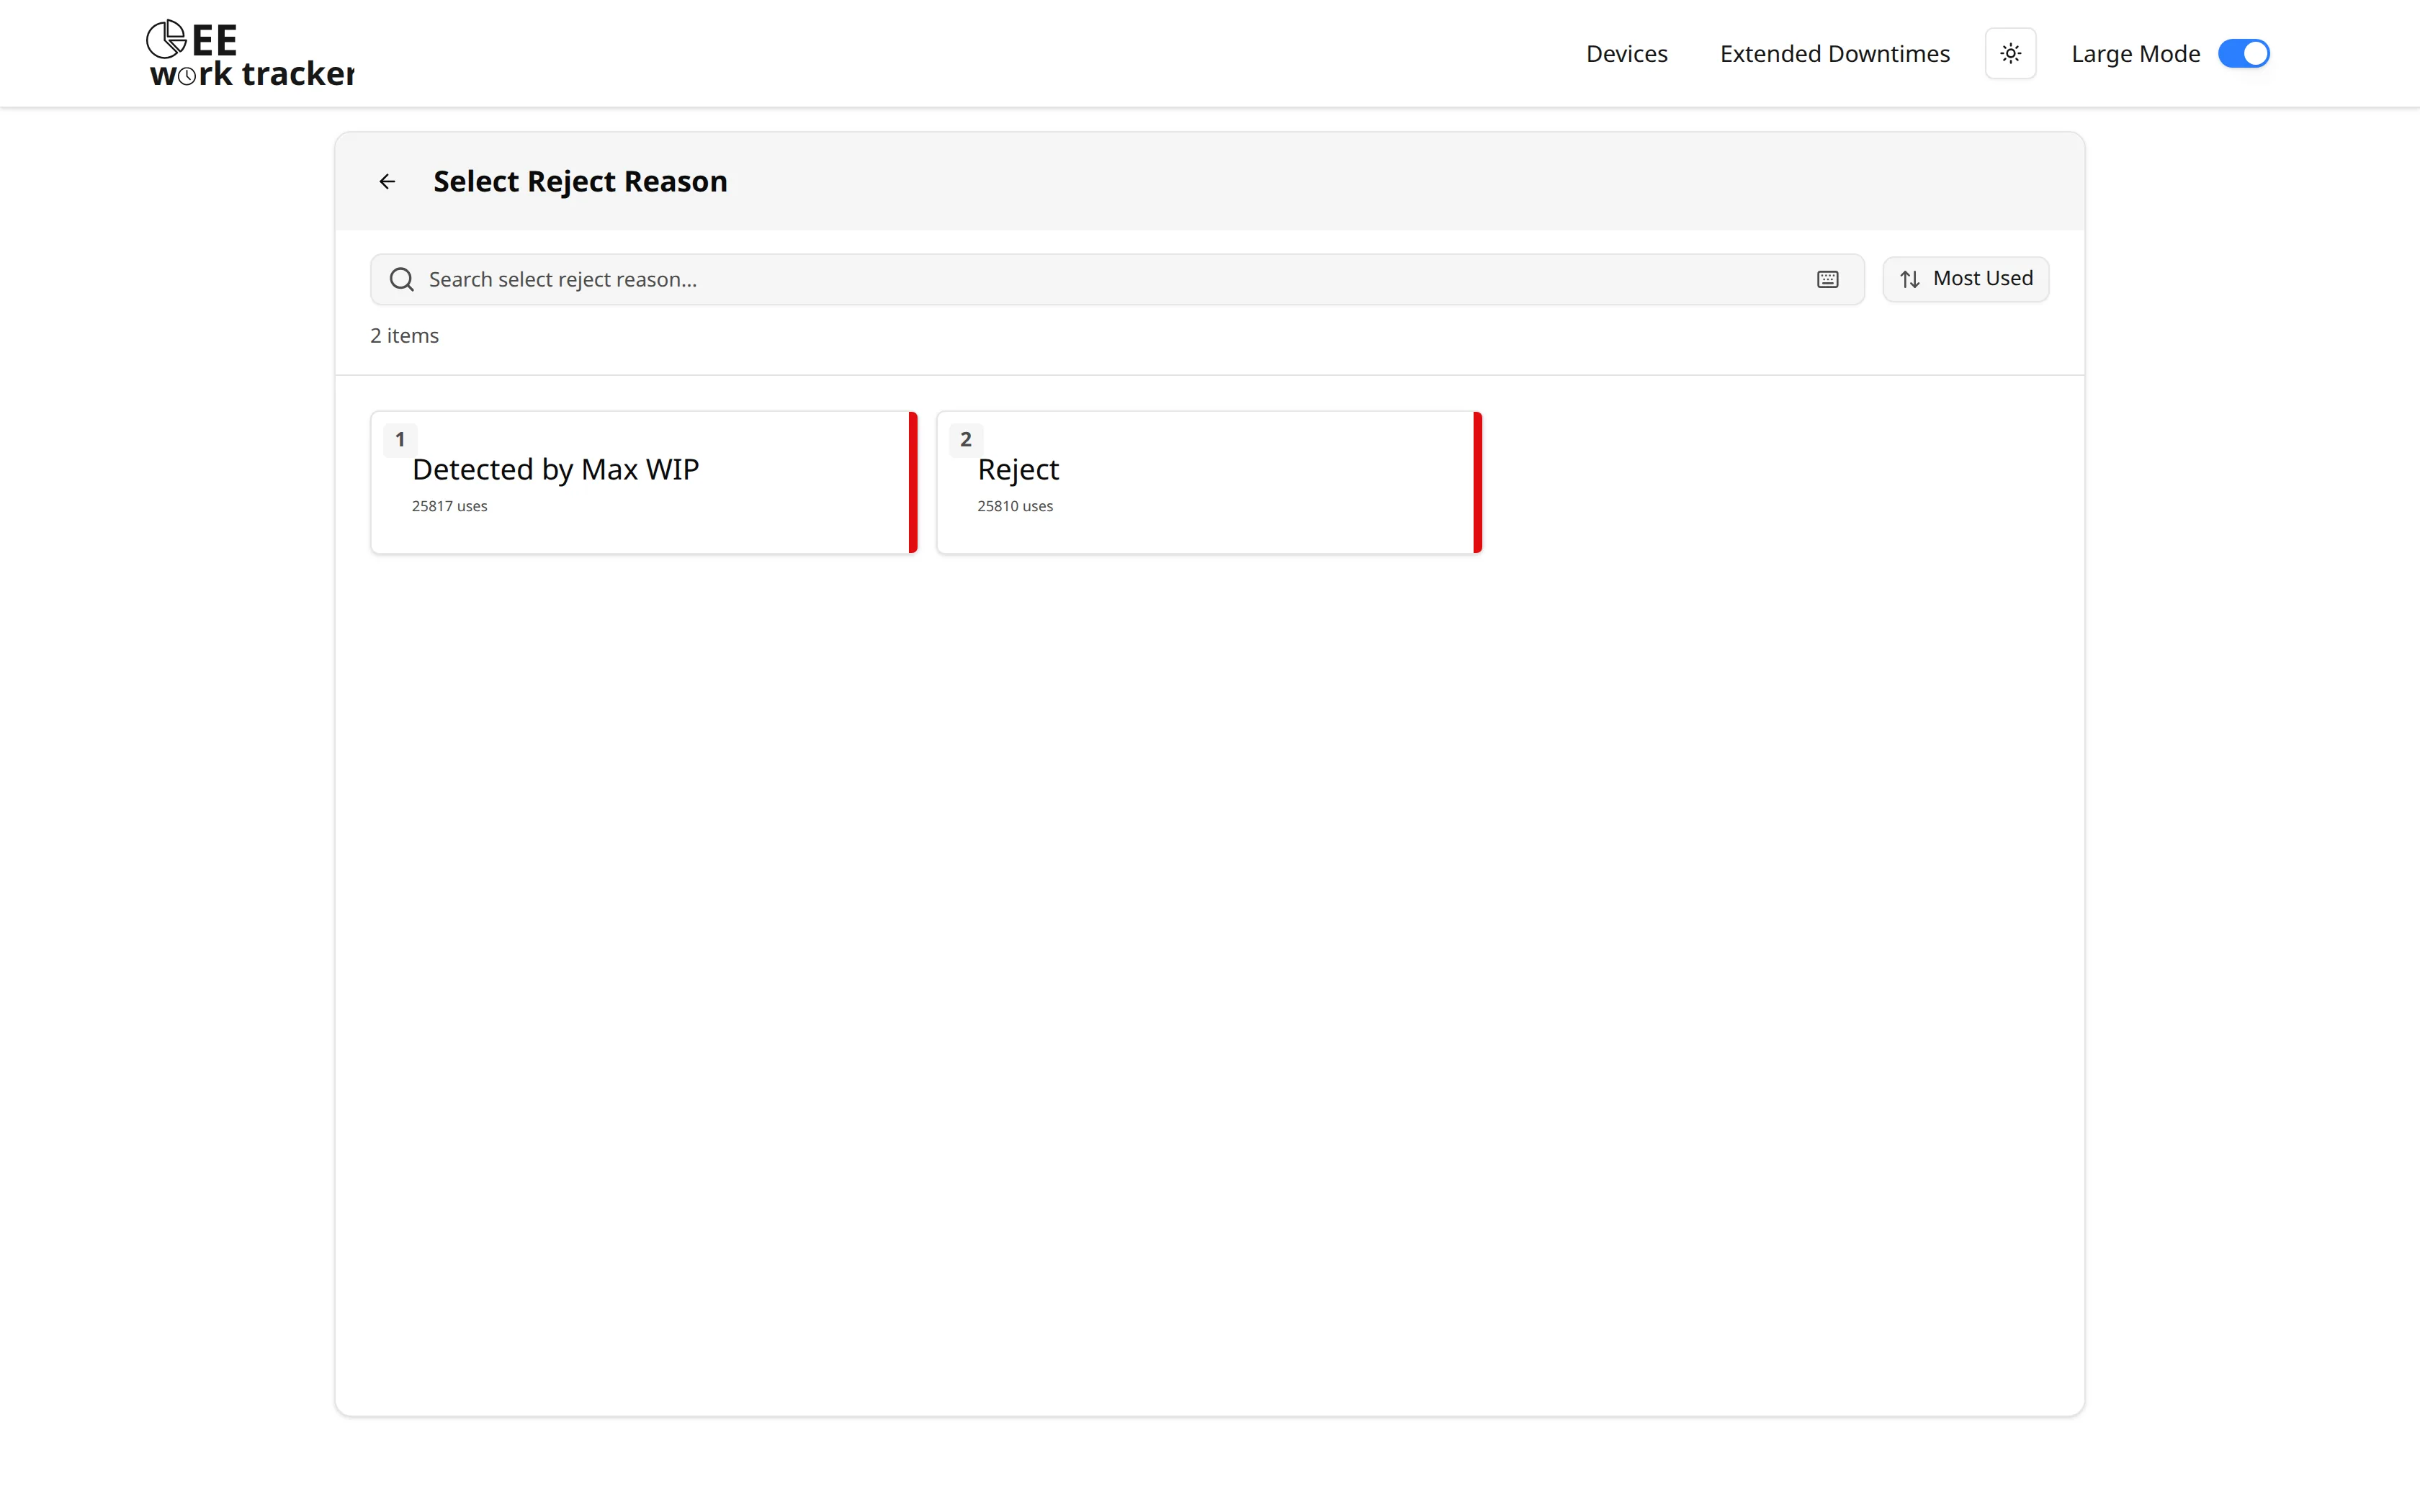Click the number 1 badge on first card
This screenshot has height=1512, width=2420.
(400, 439)
